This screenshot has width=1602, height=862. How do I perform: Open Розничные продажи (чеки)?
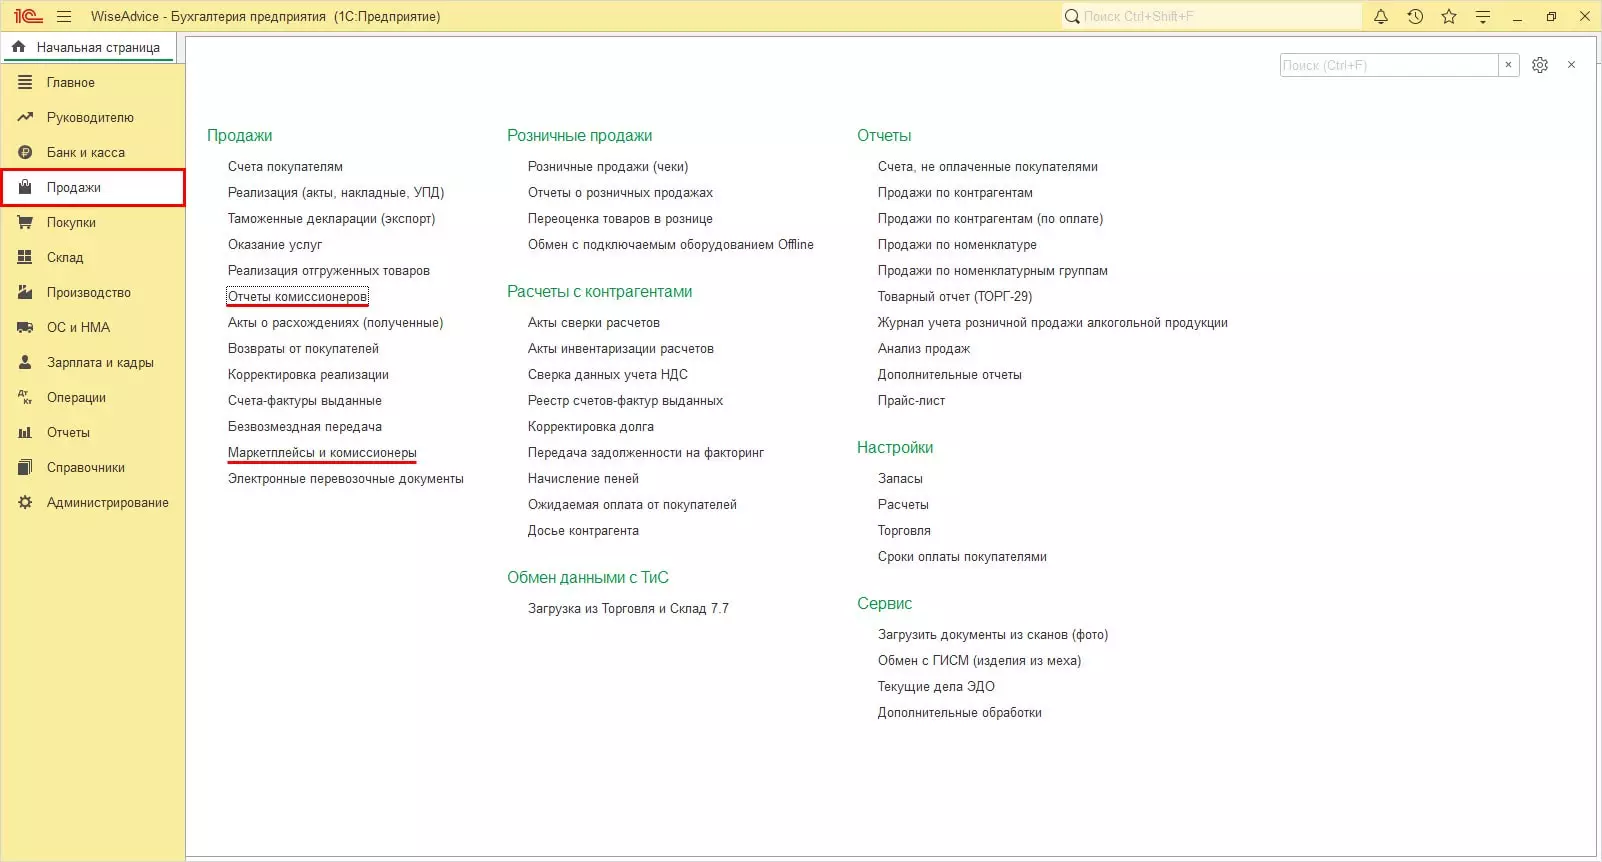click(608, 166)
